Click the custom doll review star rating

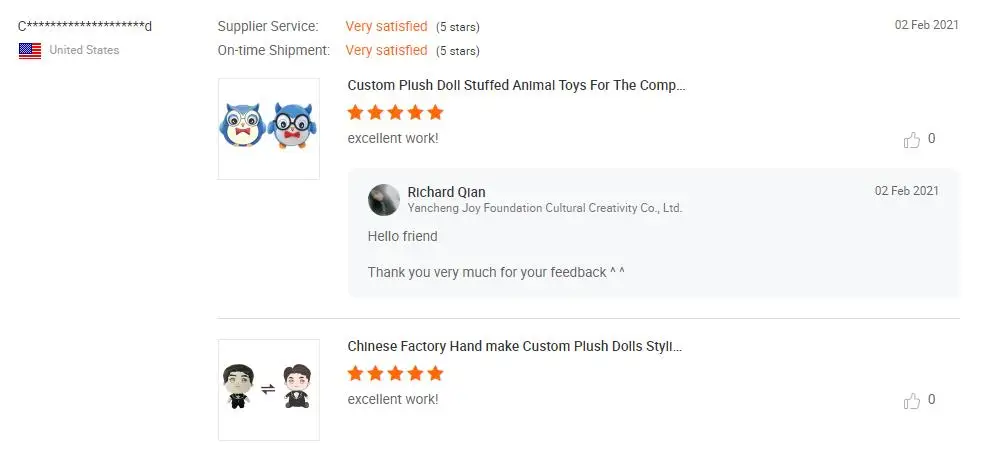pyautogui.click(x=395, y=374)
